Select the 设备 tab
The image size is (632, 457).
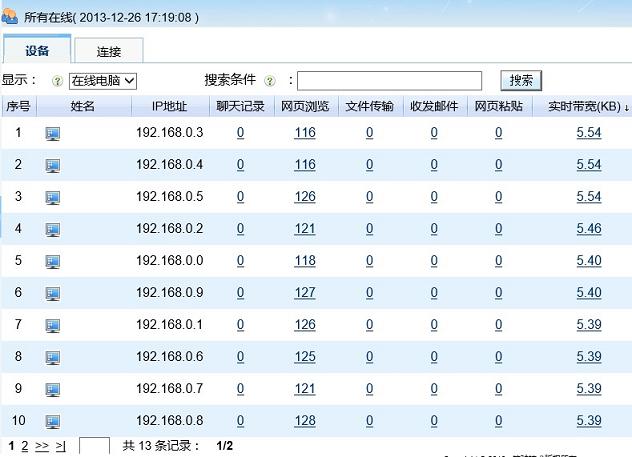tap(37, 50)
